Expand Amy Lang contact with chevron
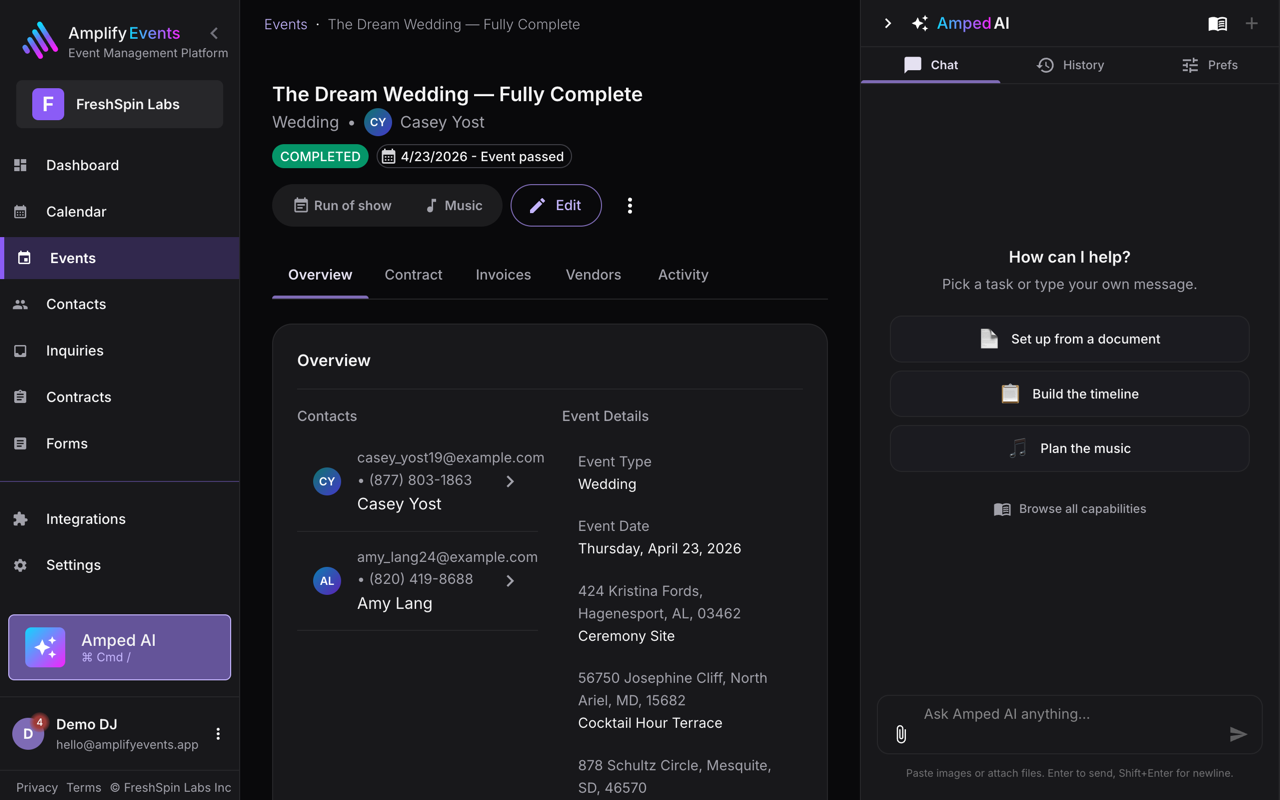Image resolution: width=1280 pixels, height=800 pixels. click(x=510, y=580)
